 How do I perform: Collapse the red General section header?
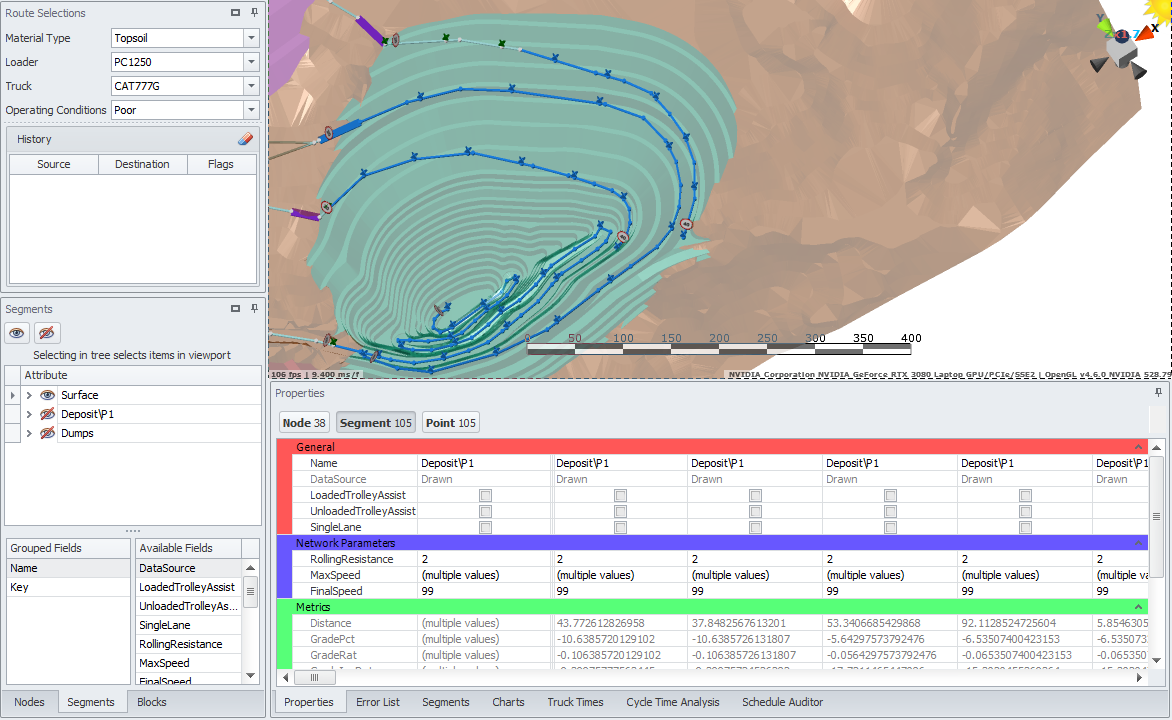coord(1138,447)
